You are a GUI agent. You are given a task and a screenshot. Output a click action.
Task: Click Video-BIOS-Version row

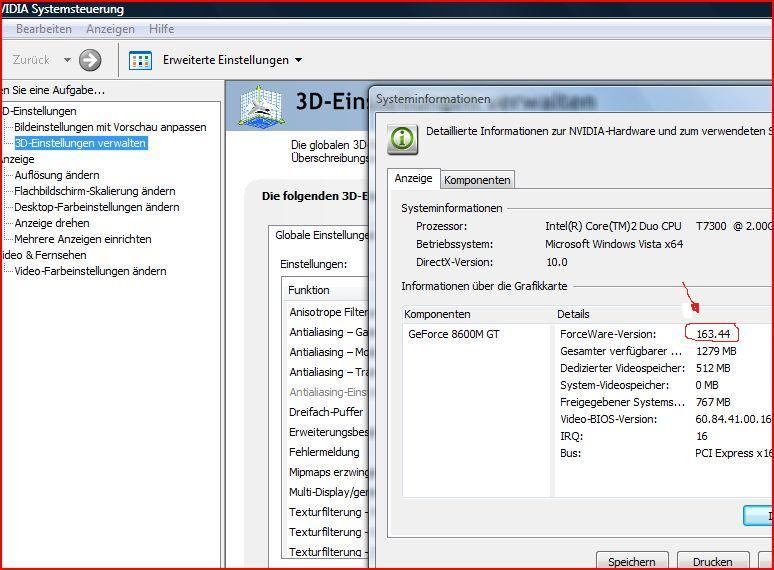664,419
